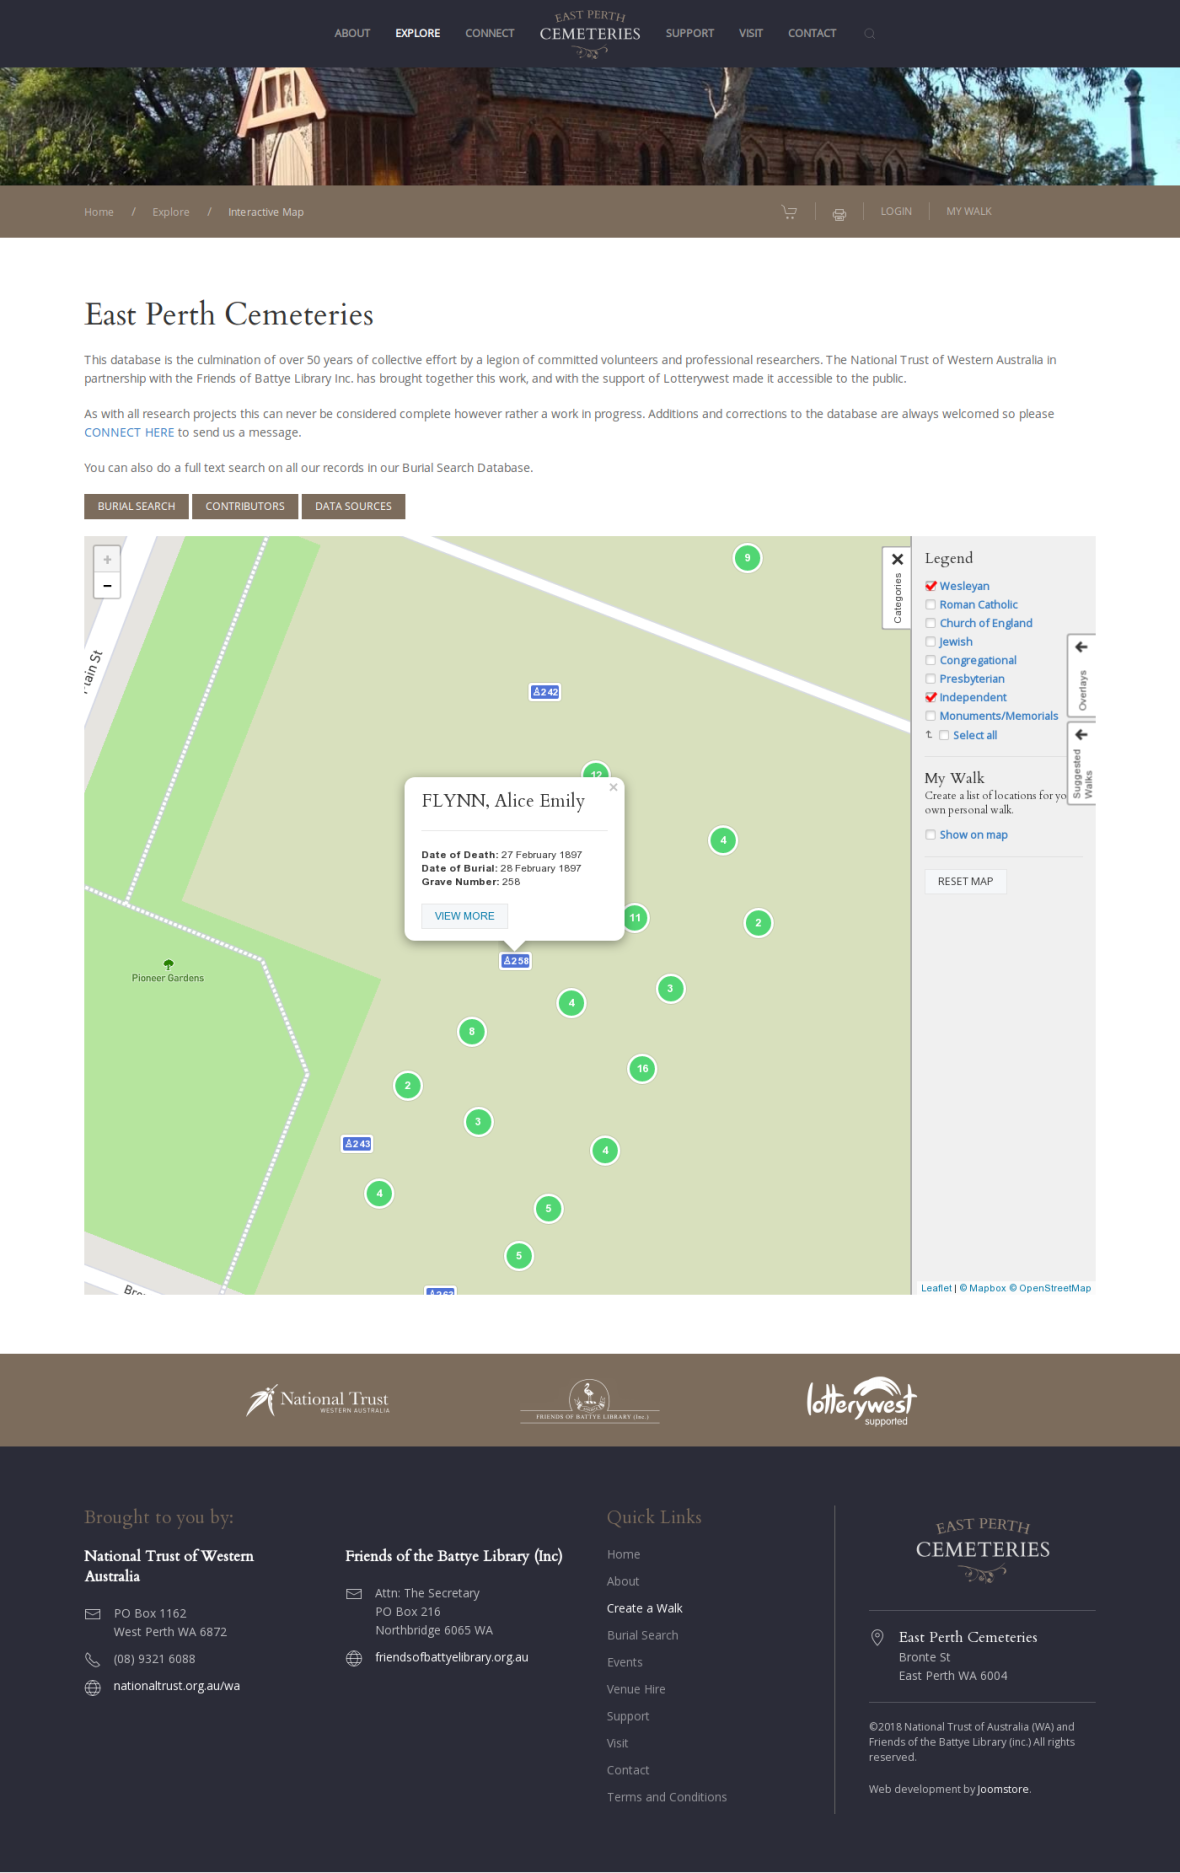The image size is (1180, 1873).
Task: Open the shopping cart icon
Action: click(789, 212)
